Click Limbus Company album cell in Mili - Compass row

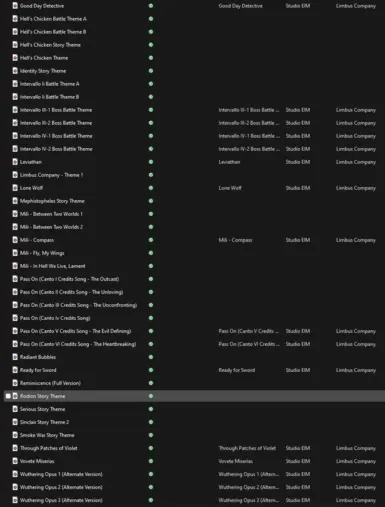(356, 240)
